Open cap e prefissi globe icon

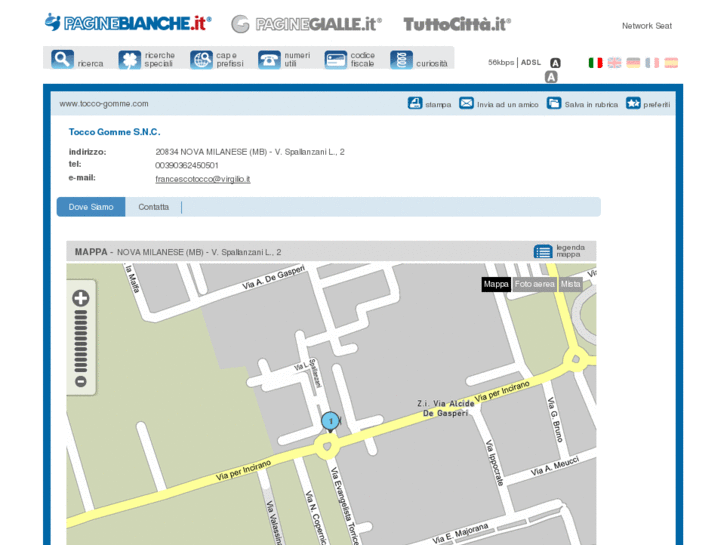click(x=201, y=60)
